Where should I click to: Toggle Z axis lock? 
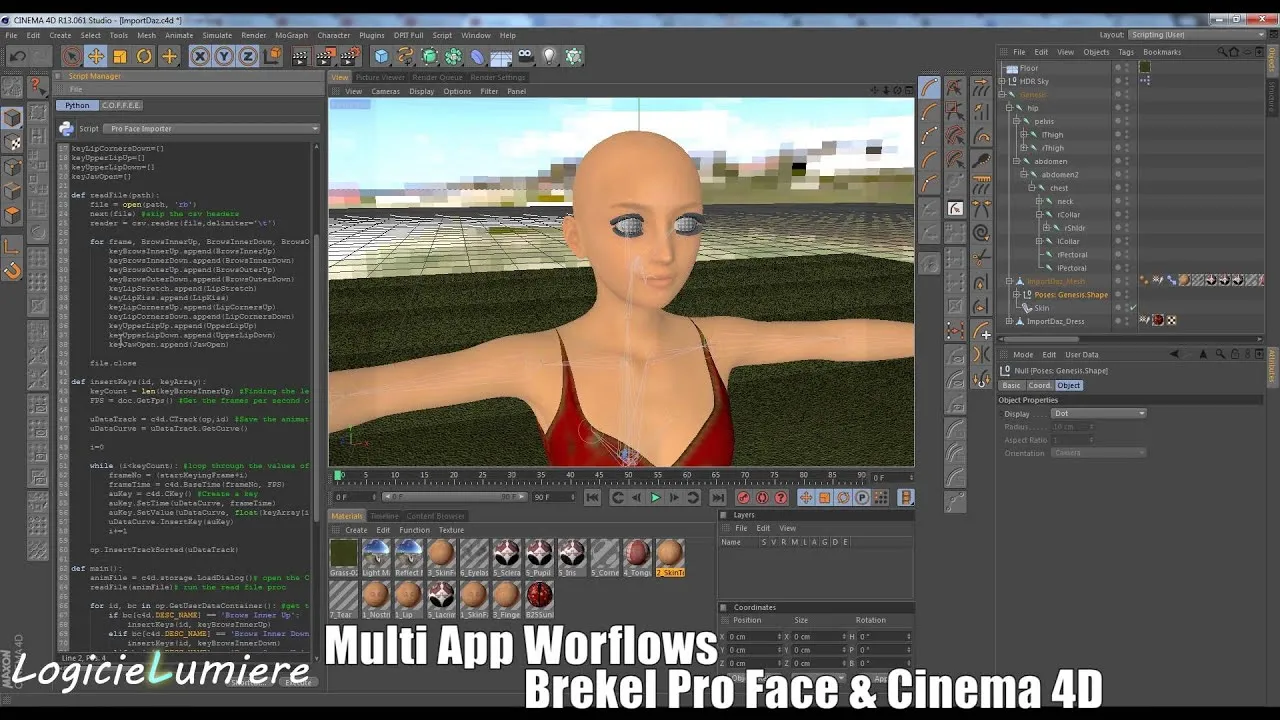[248, 57]
